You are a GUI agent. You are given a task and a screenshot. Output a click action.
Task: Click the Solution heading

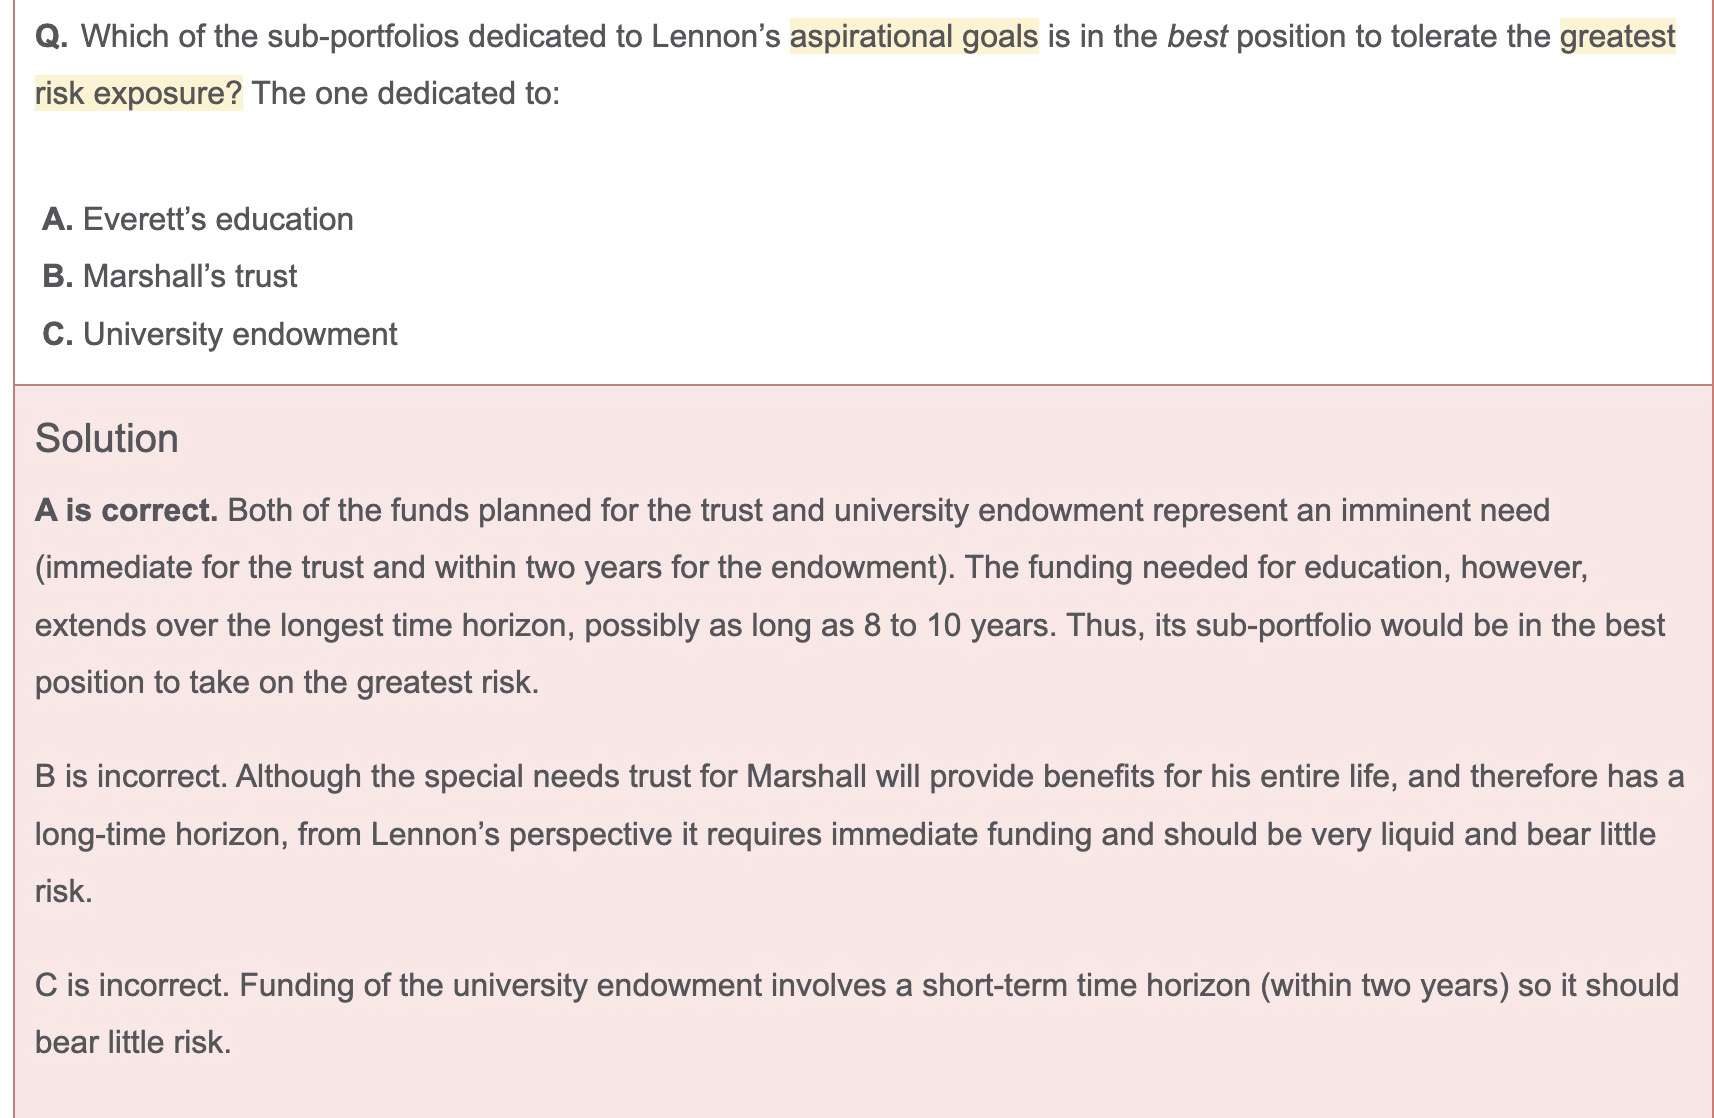tap(106, 439)
